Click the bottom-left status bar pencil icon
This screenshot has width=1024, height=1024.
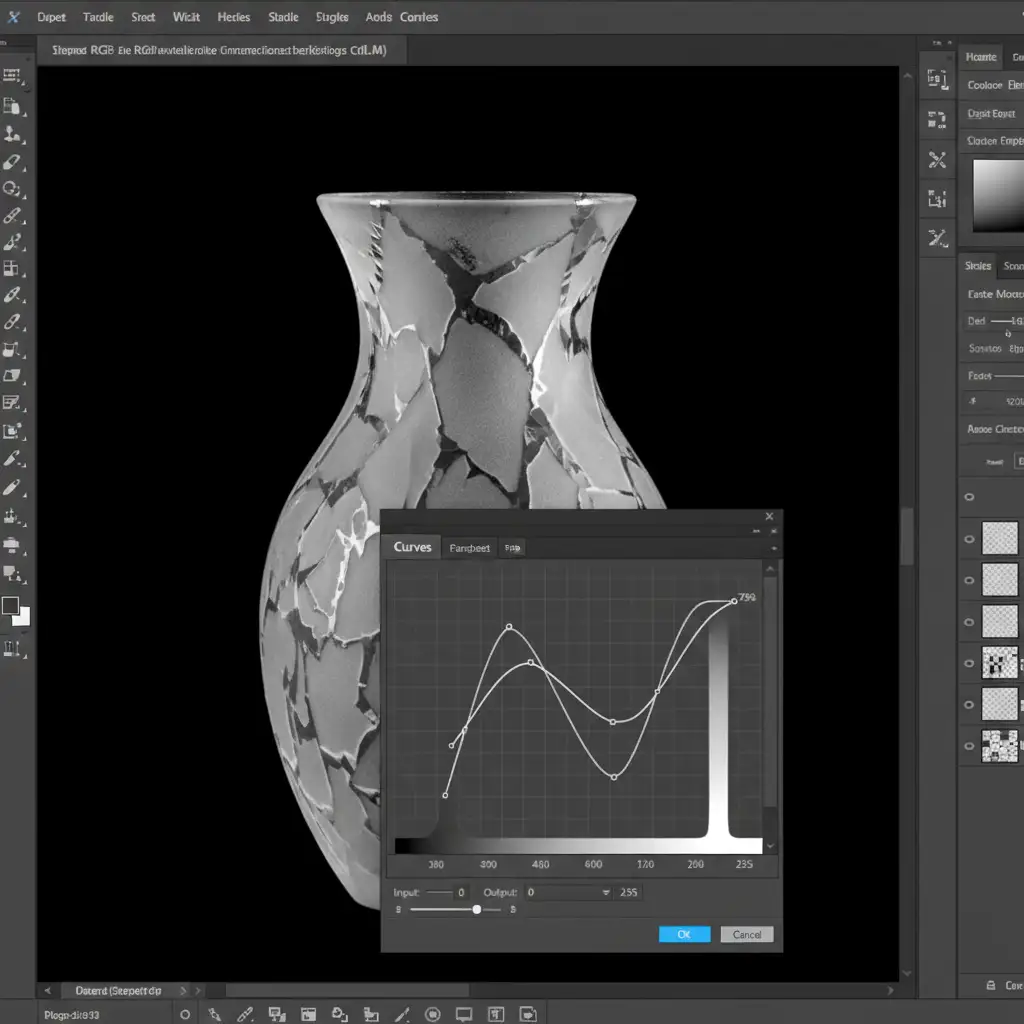point(245,1013)
